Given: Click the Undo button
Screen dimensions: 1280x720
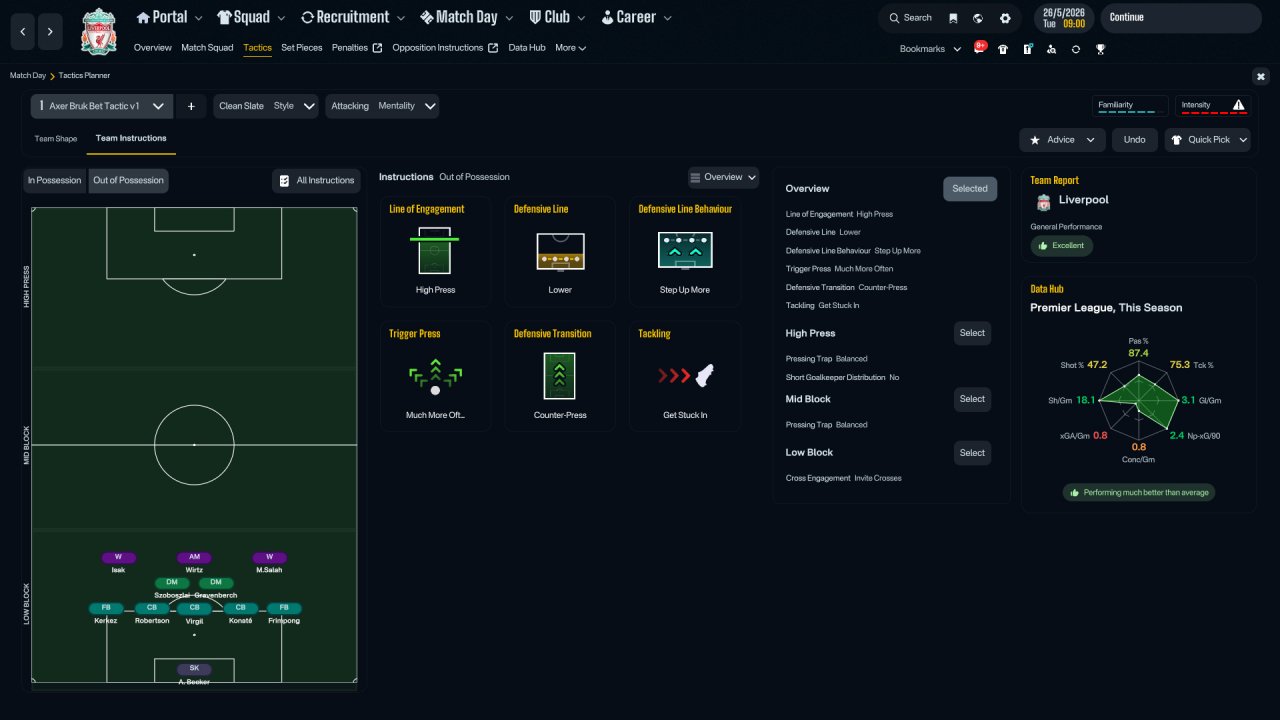Looking at the screenshot, I should (x=1134, y=140).
